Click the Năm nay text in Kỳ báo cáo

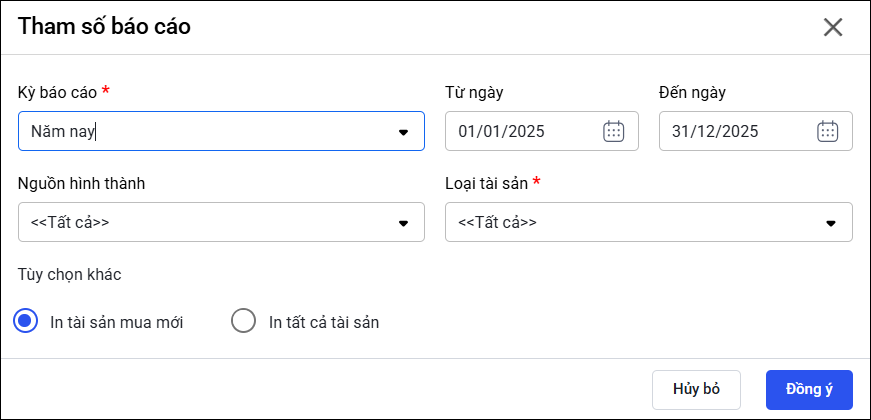pos(62,131)
